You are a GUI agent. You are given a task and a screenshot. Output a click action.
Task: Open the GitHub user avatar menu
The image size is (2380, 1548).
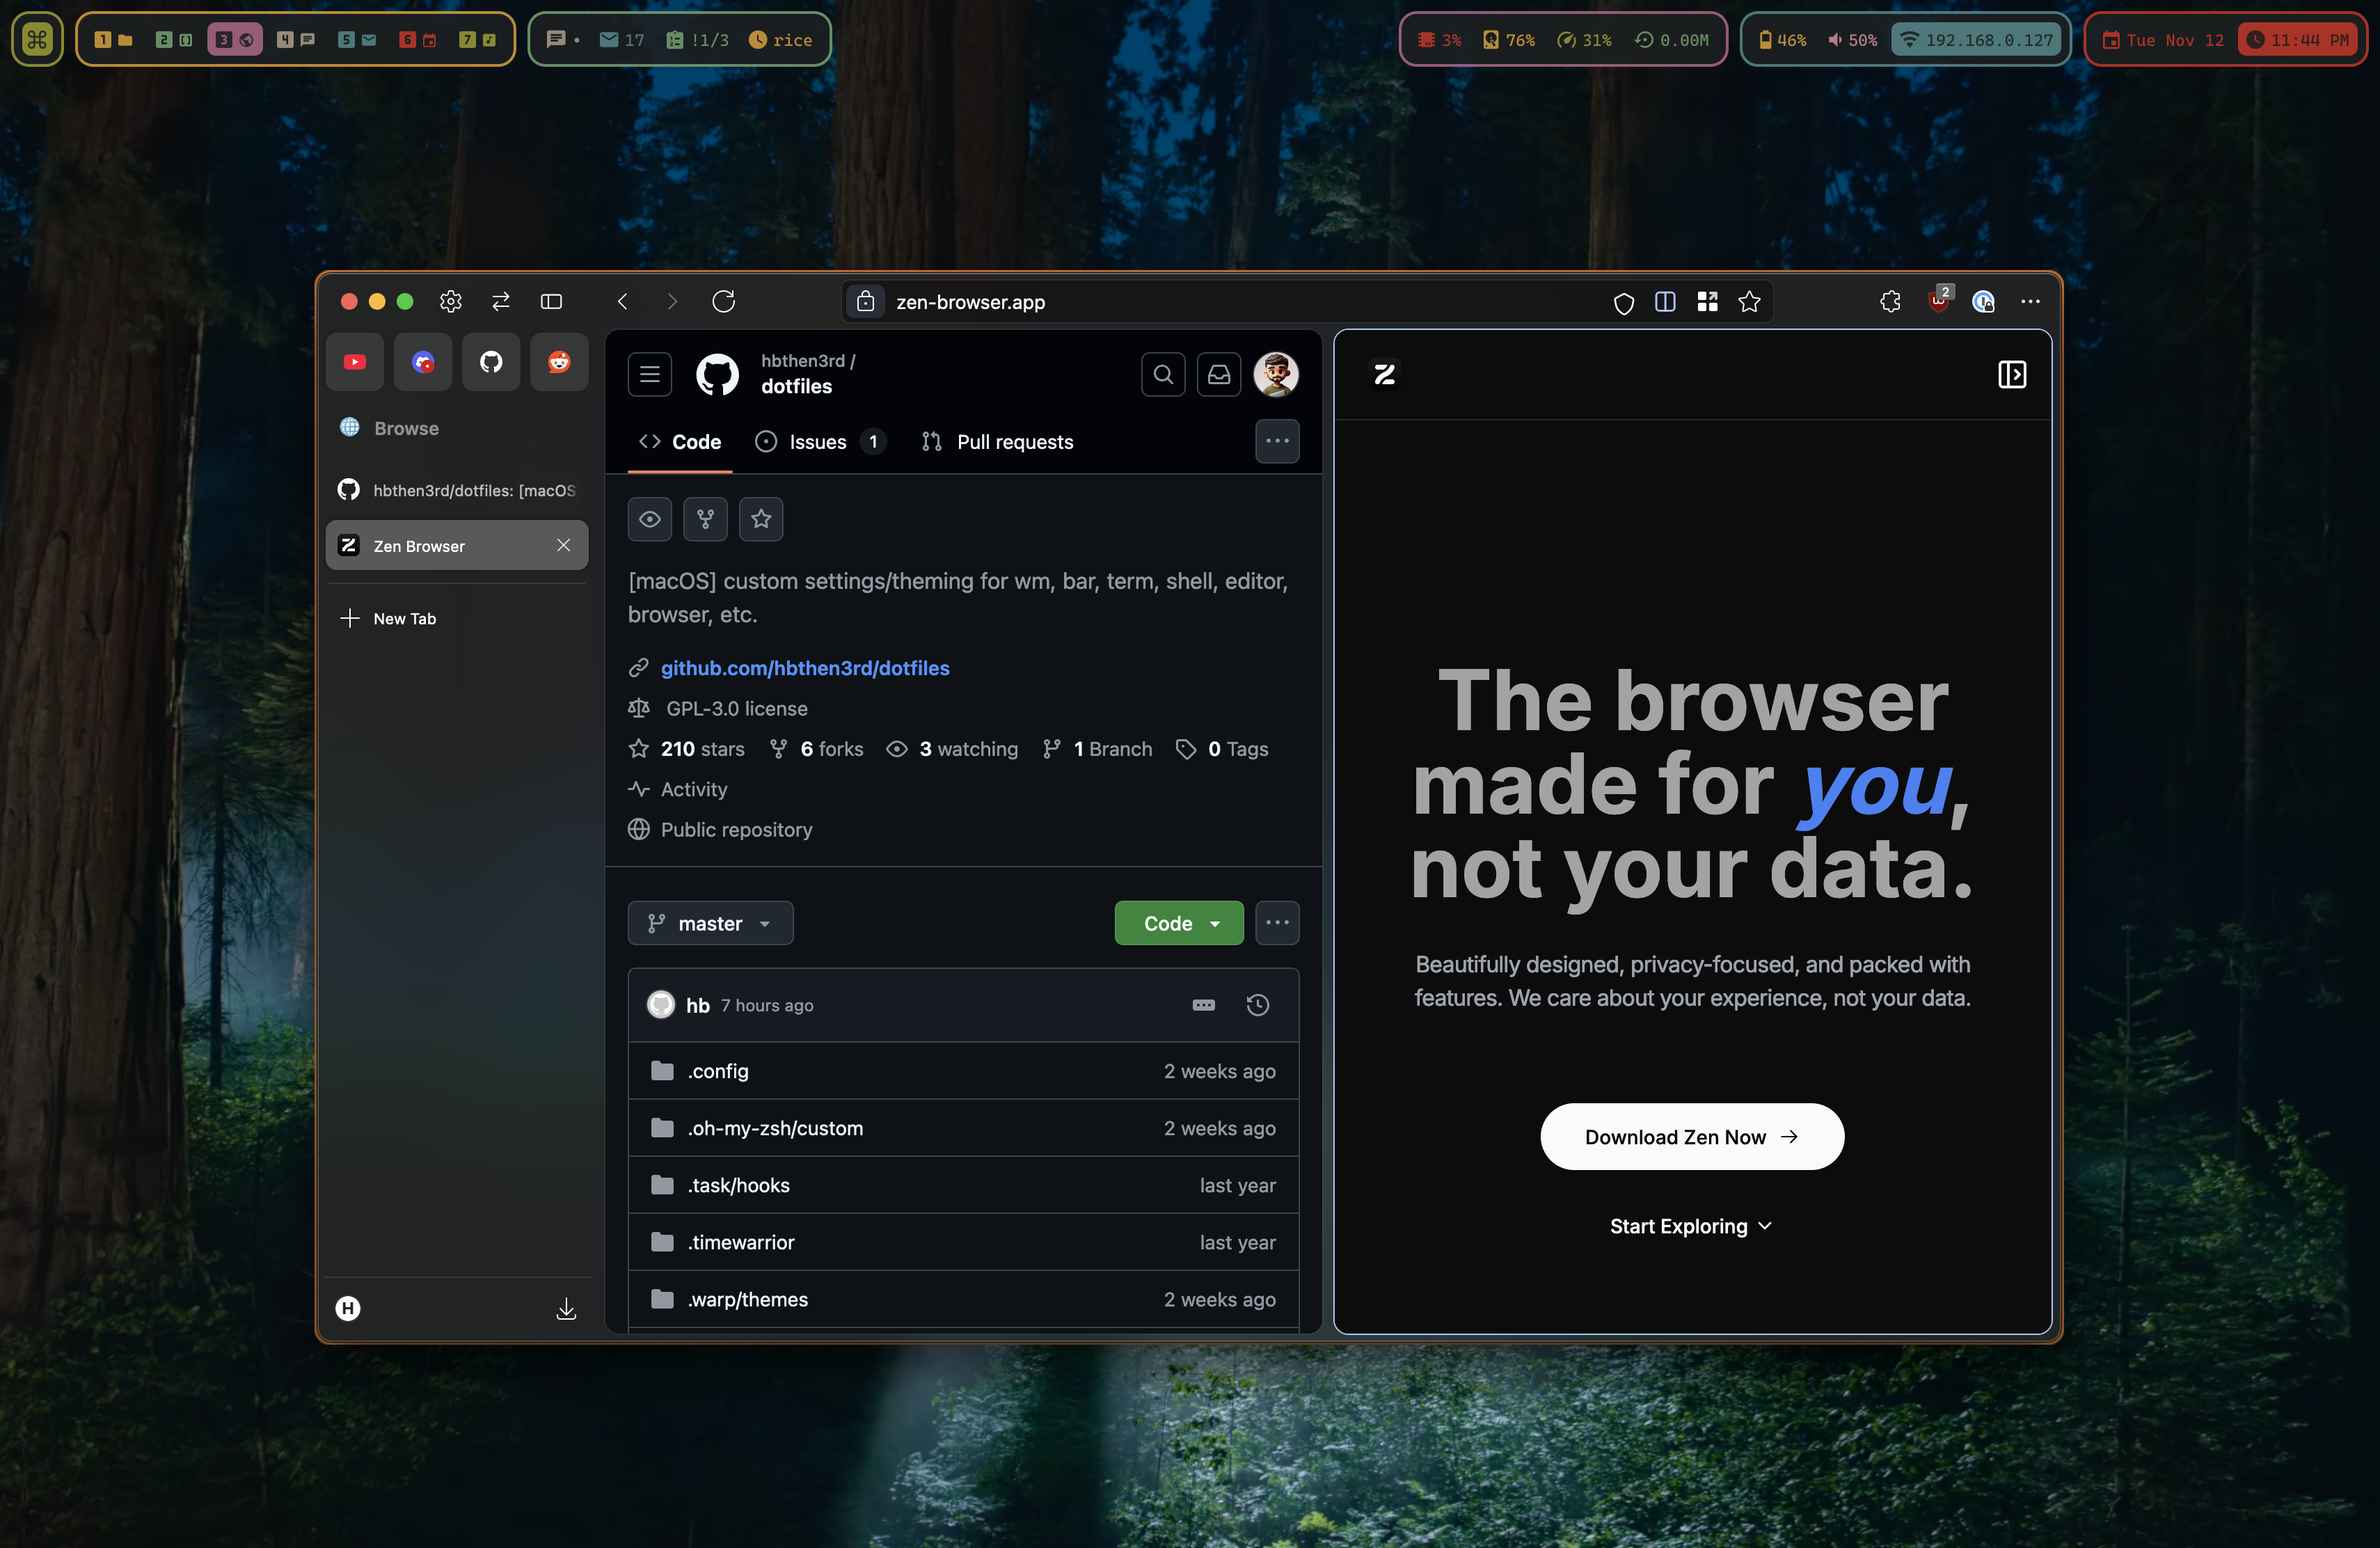(1276, 375)
